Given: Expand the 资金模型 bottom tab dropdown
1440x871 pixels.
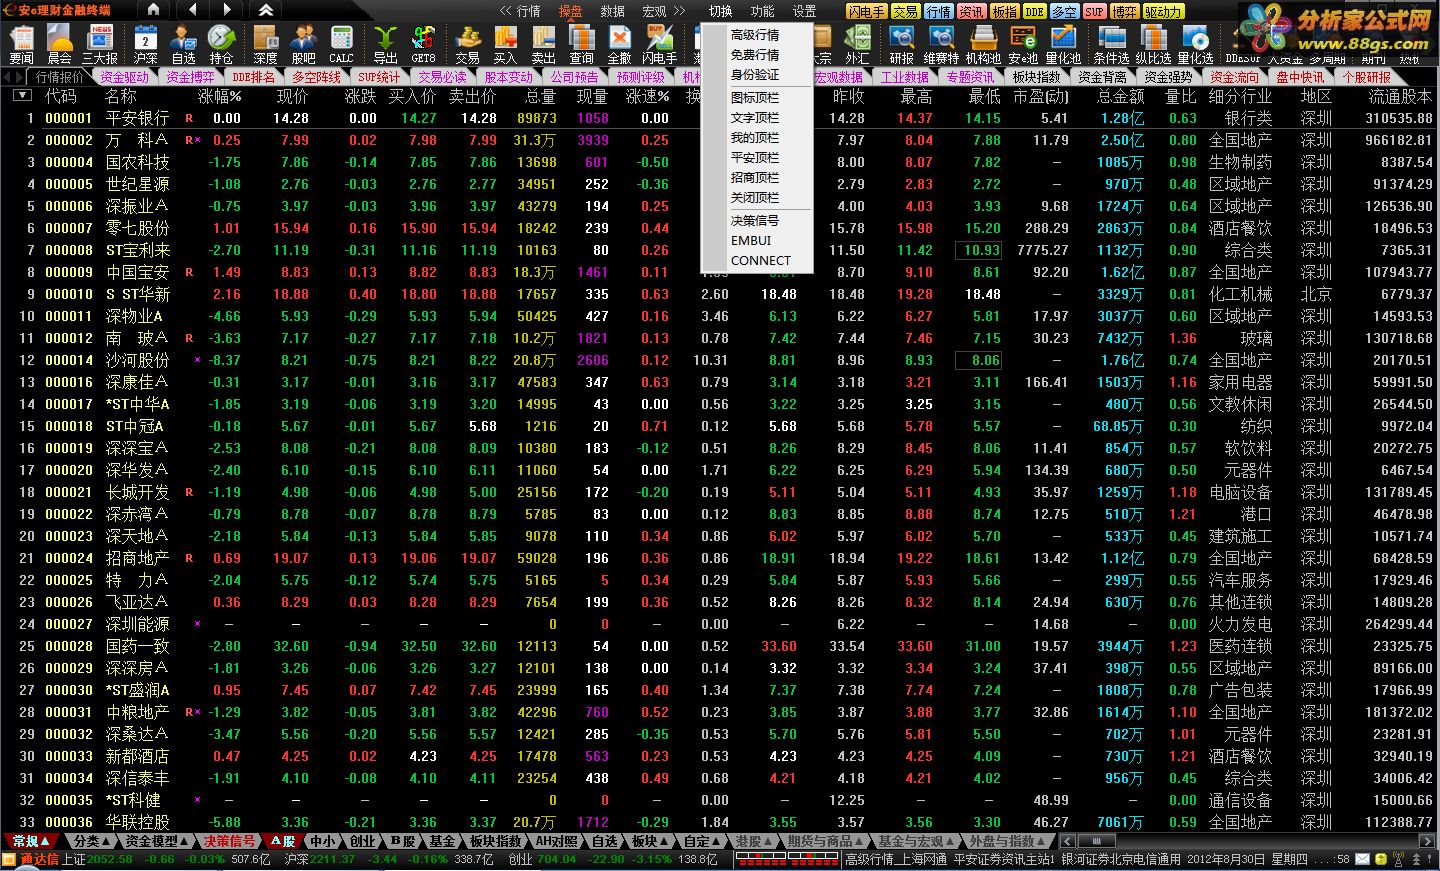Looking at the screenshot, I should click(185, 841).
